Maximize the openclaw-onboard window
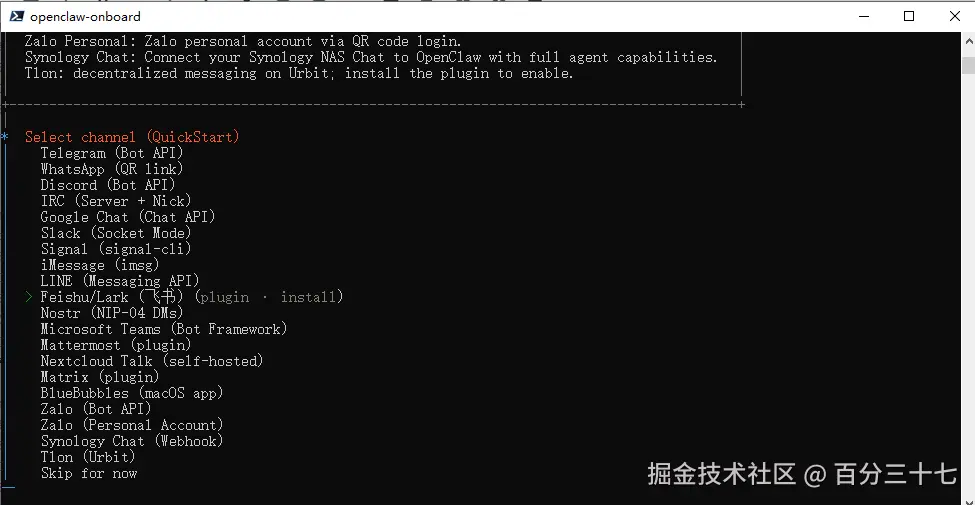This screenshot has height=505, width=975. [x=909, y=16]
